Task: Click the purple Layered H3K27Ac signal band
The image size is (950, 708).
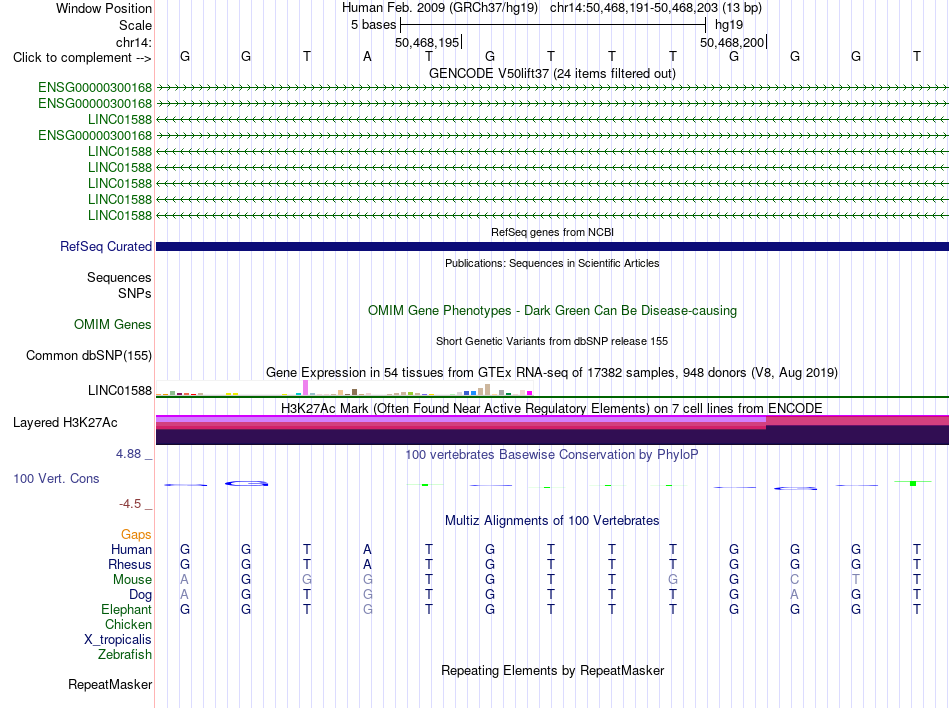Action: click(x=552, y=430)
